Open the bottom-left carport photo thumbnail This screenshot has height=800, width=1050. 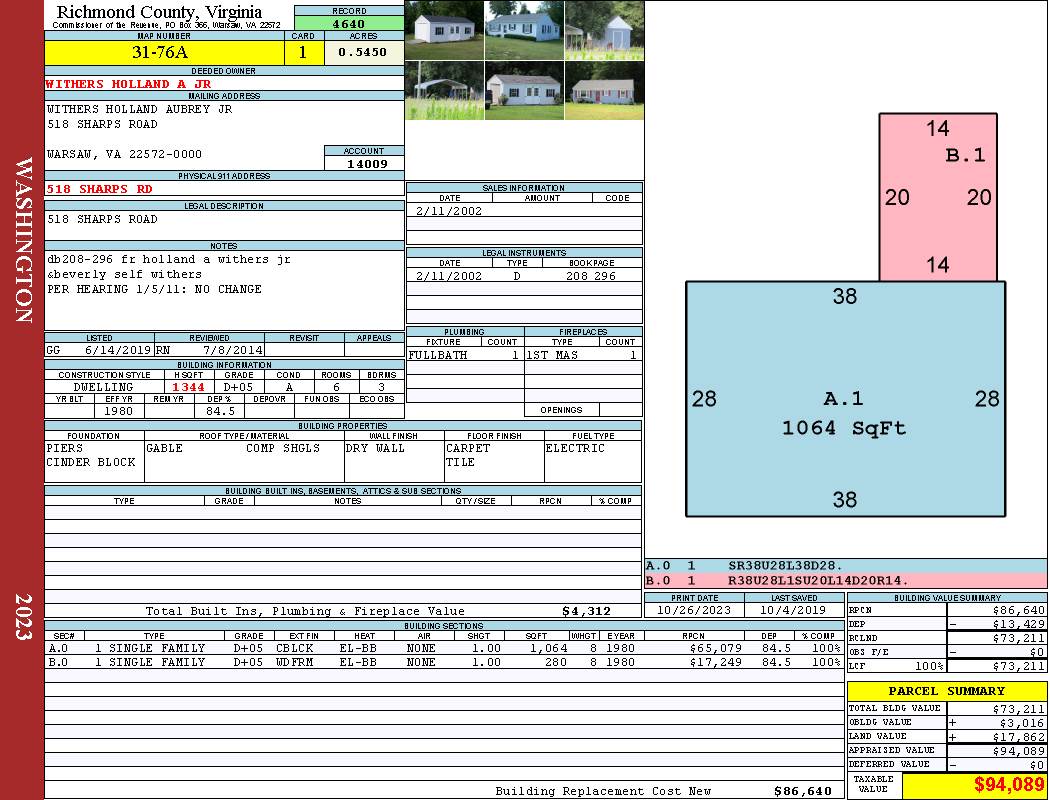click(x=445, y=90)
